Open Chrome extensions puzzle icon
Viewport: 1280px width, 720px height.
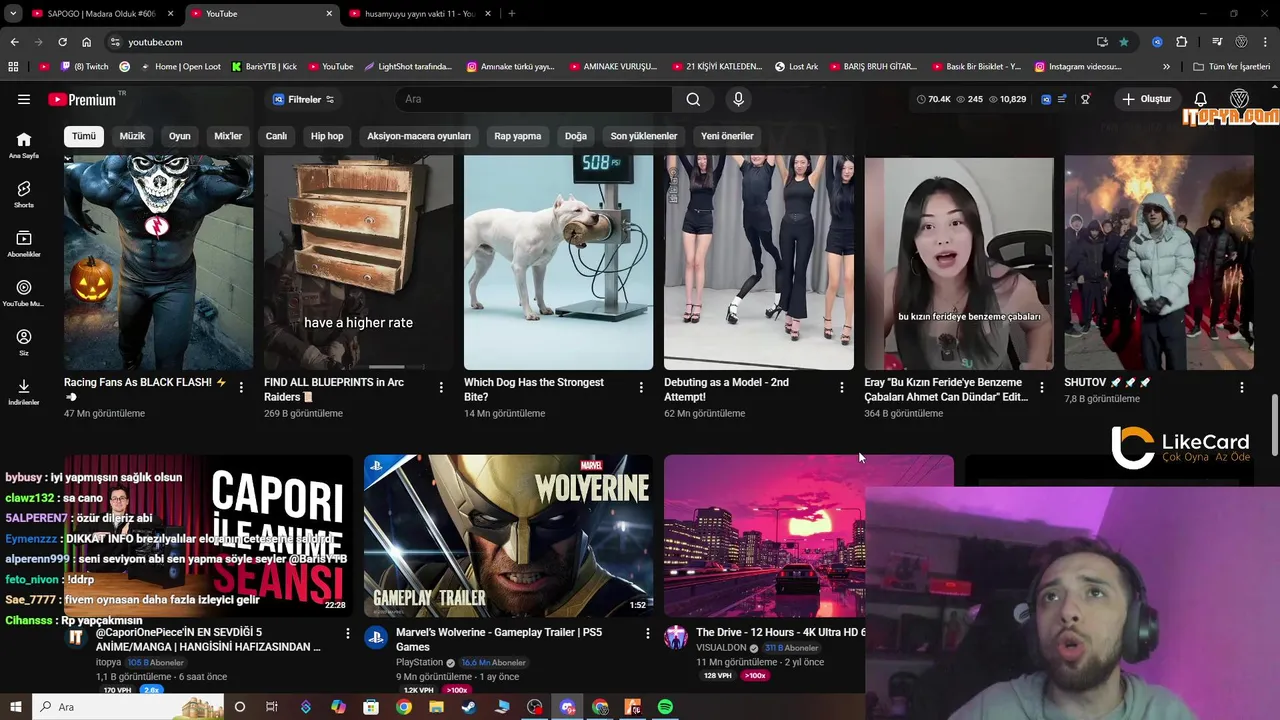(x=1181, y=42)
